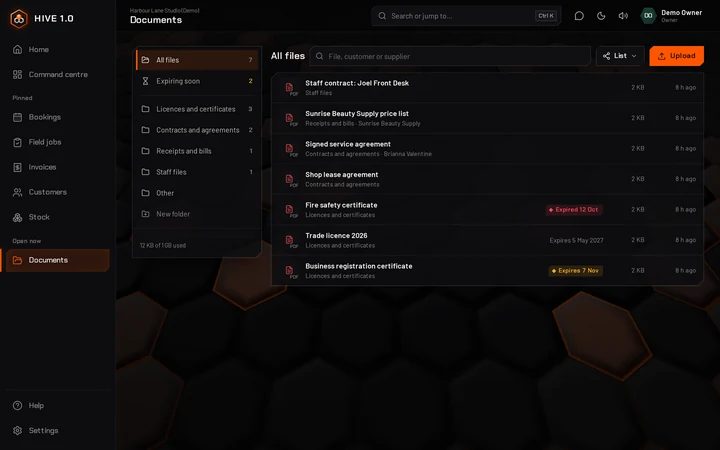720x450 pixels.
Task: Go to Stock label in sidebar
Action: click(x=39, y=217)
